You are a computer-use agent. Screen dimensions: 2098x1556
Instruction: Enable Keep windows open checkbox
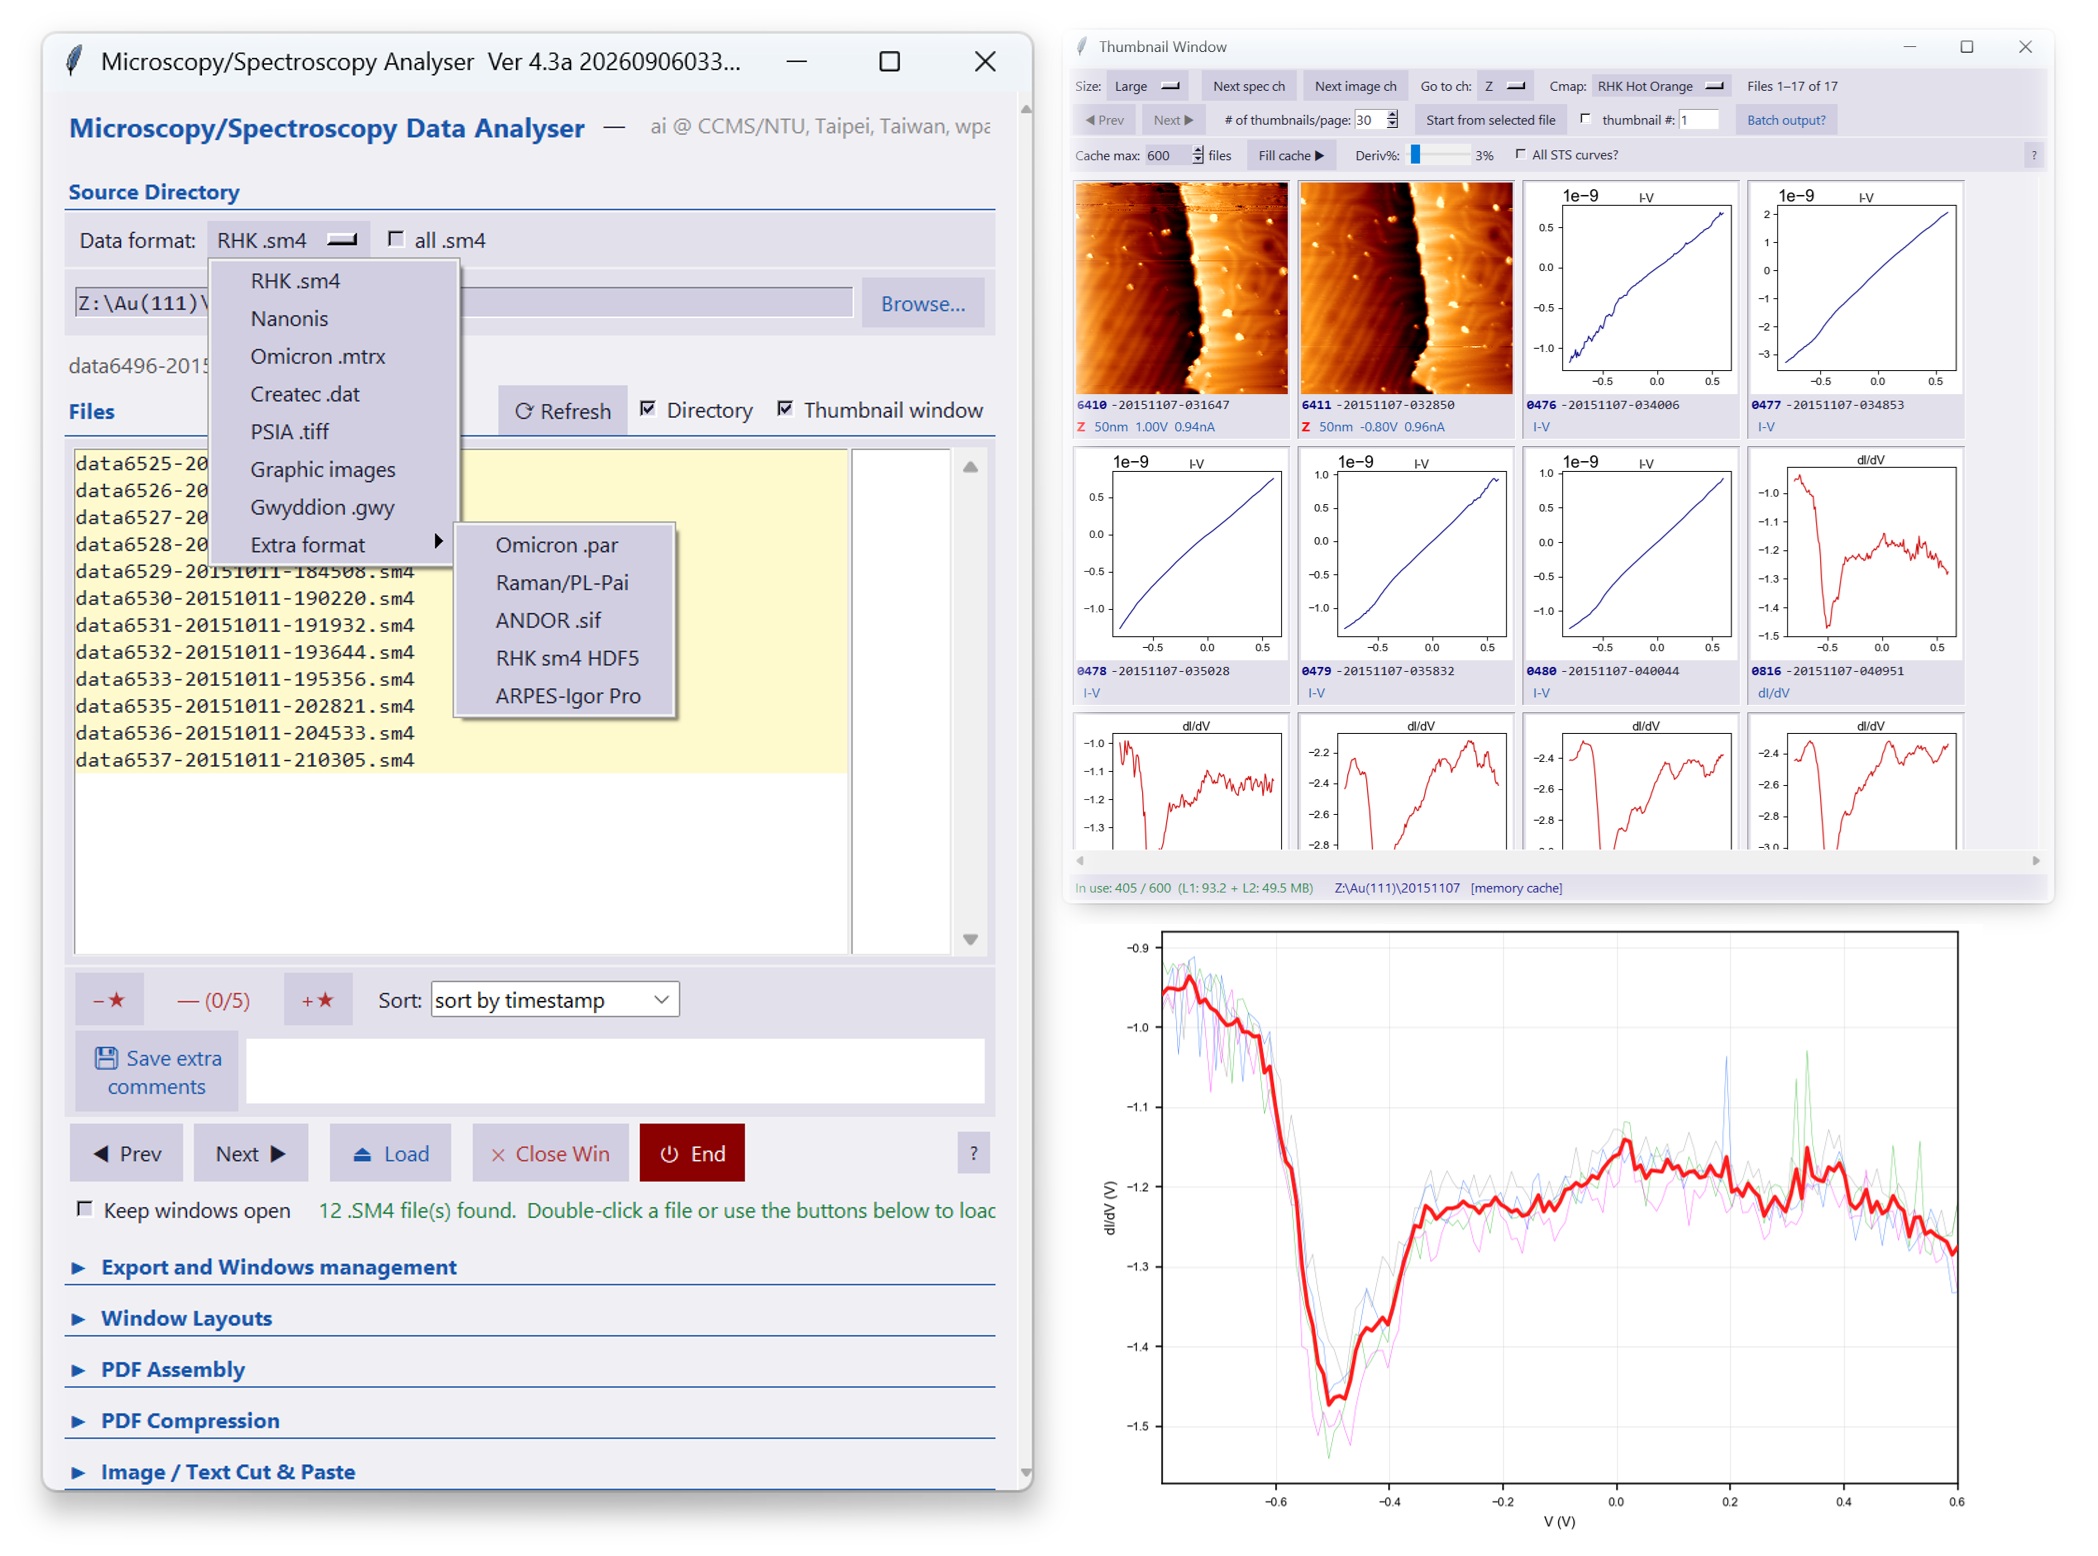pyautogui.click(x=85, y=1210)
